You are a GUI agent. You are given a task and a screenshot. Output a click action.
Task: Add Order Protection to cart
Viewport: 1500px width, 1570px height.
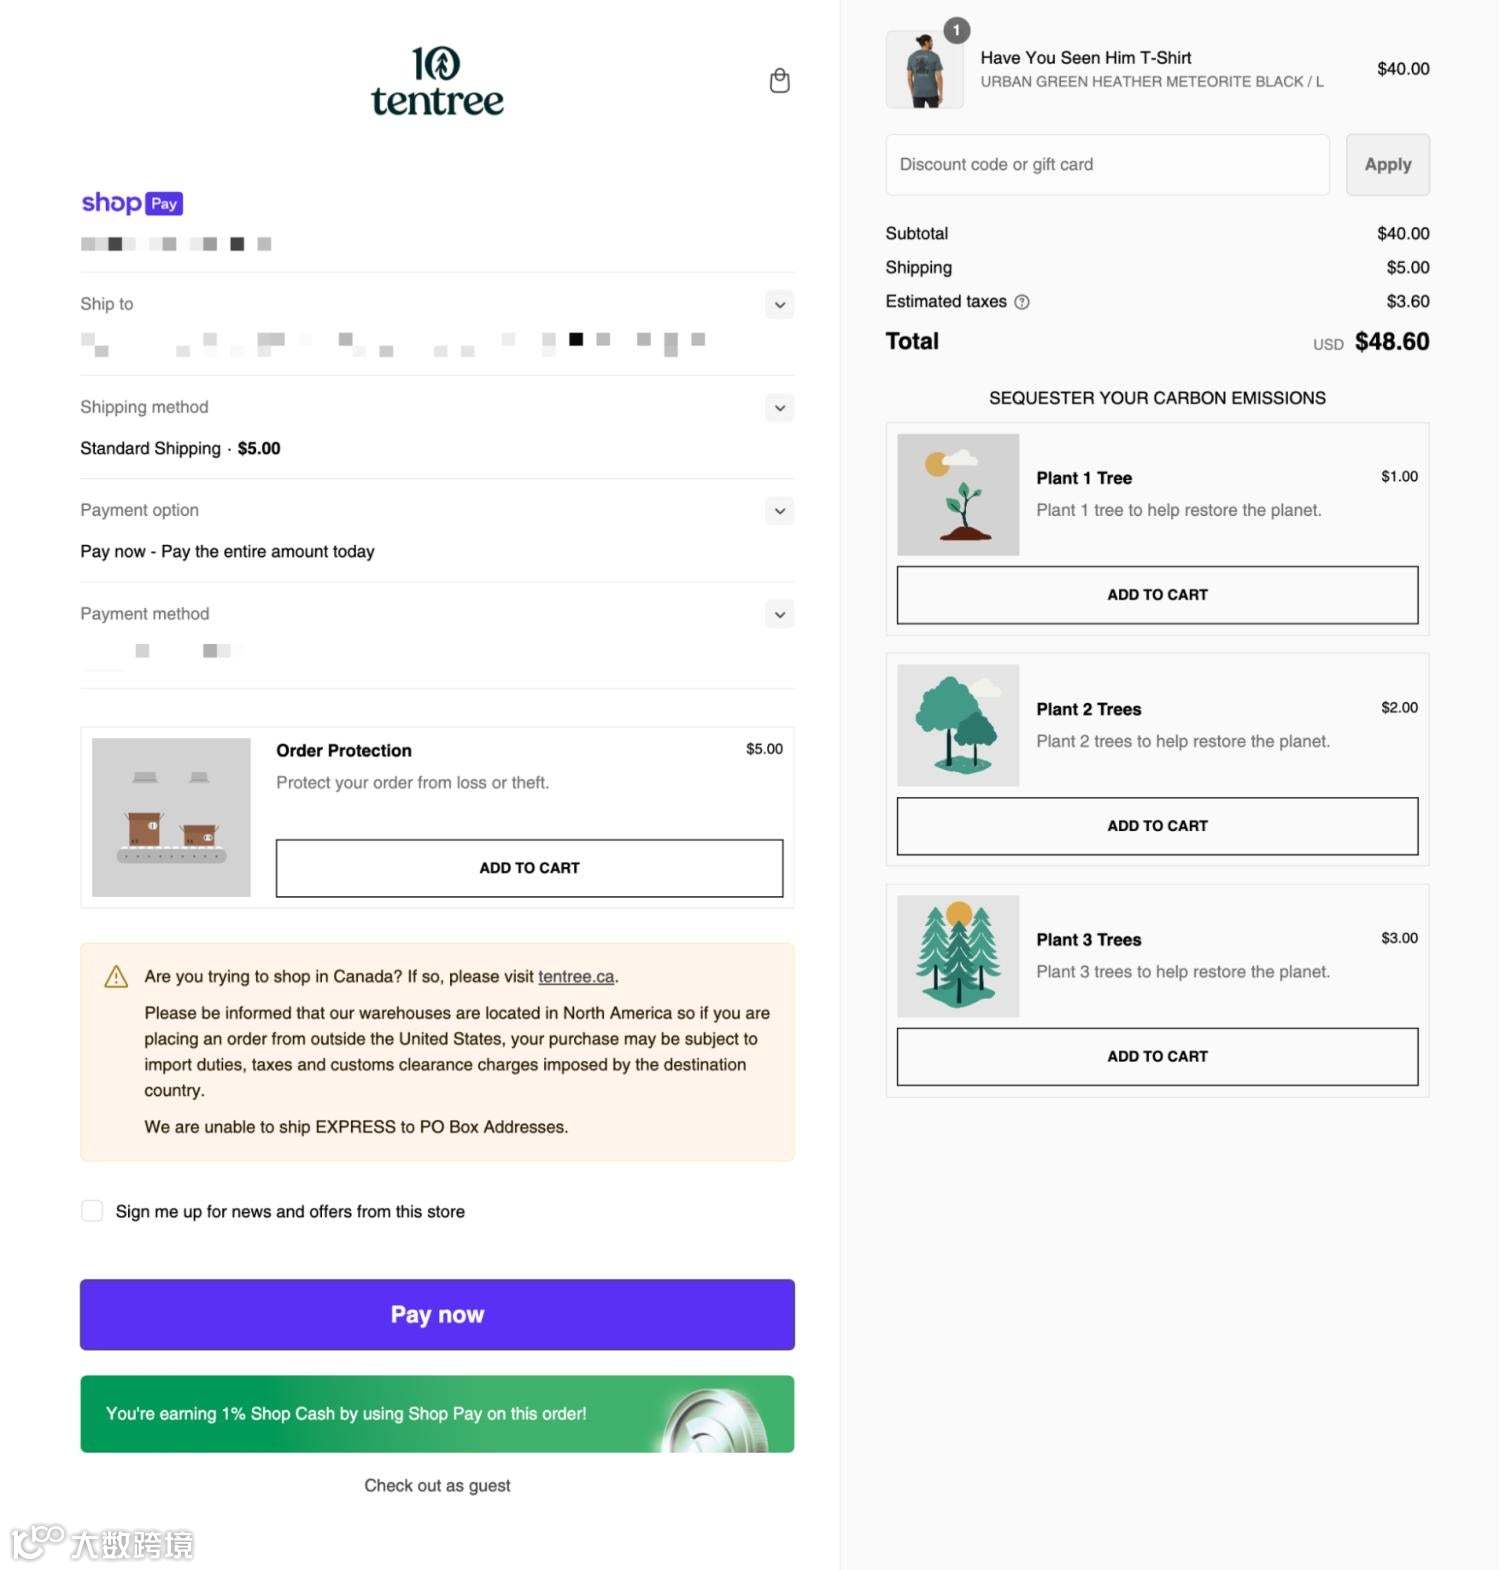pos(529,868)
